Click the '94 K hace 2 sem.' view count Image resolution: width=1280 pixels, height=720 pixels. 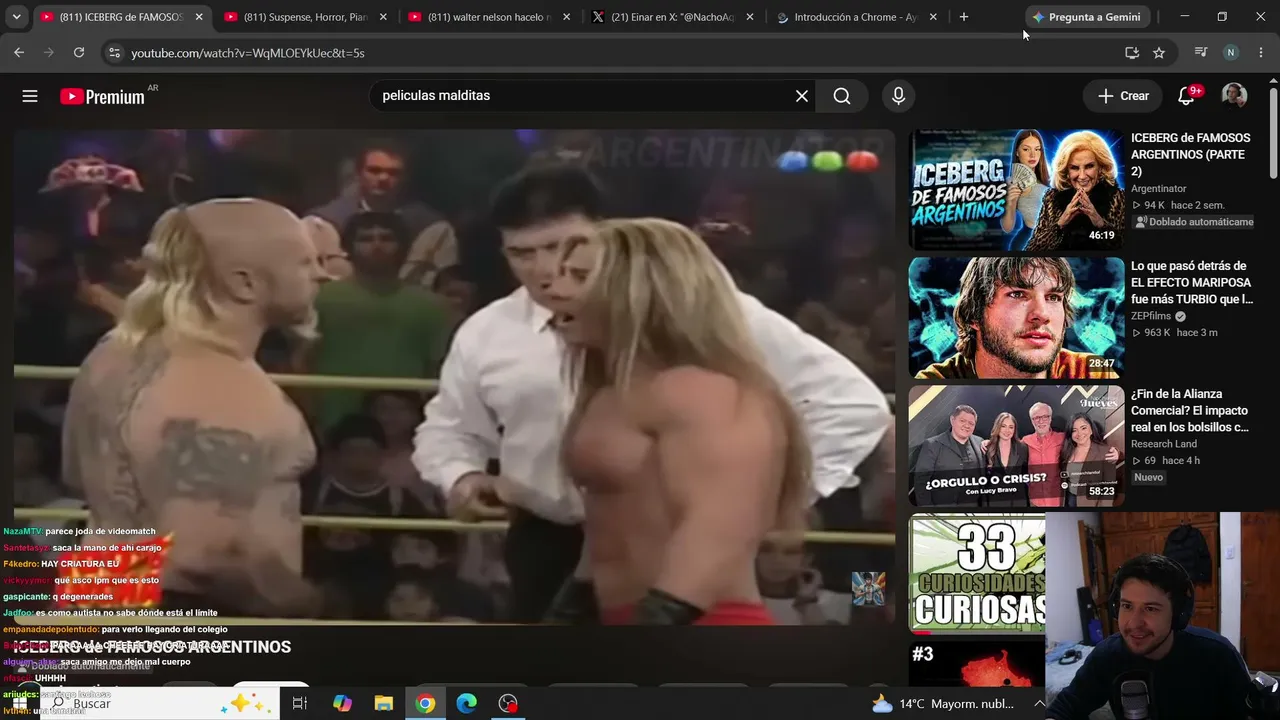tap(1178, 205)
